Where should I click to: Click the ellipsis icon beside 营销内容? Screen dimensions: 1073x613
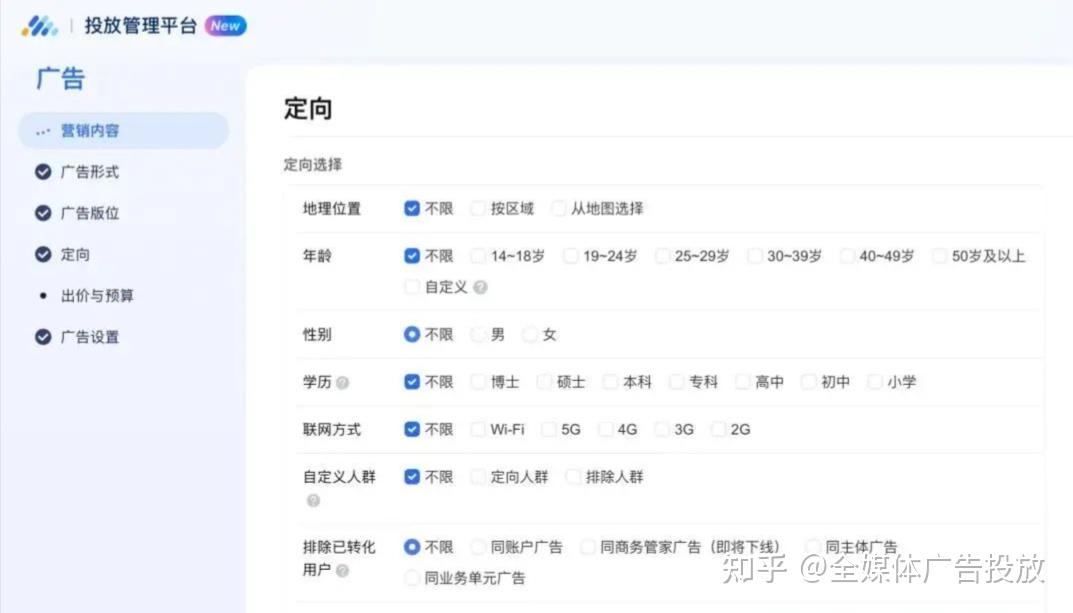point(43,131)
